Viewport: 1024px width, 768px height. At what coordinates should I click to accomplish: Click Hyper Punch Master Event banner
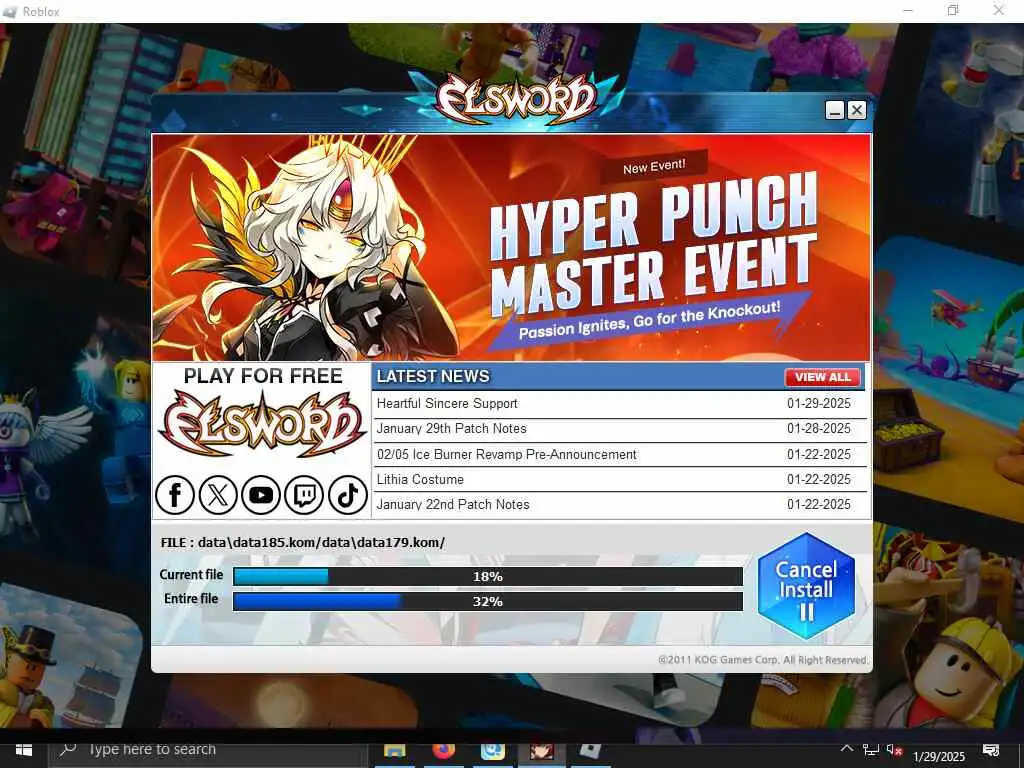[511, 248]
